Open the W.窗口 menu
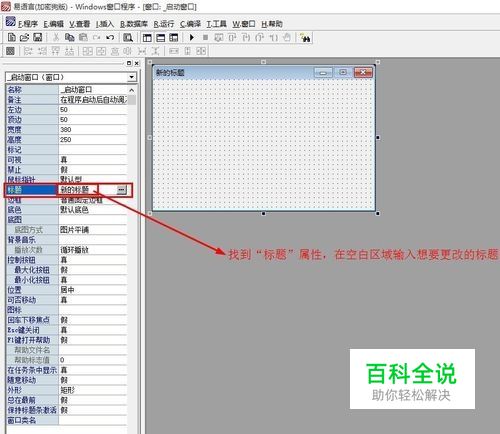 coord(244,24)
